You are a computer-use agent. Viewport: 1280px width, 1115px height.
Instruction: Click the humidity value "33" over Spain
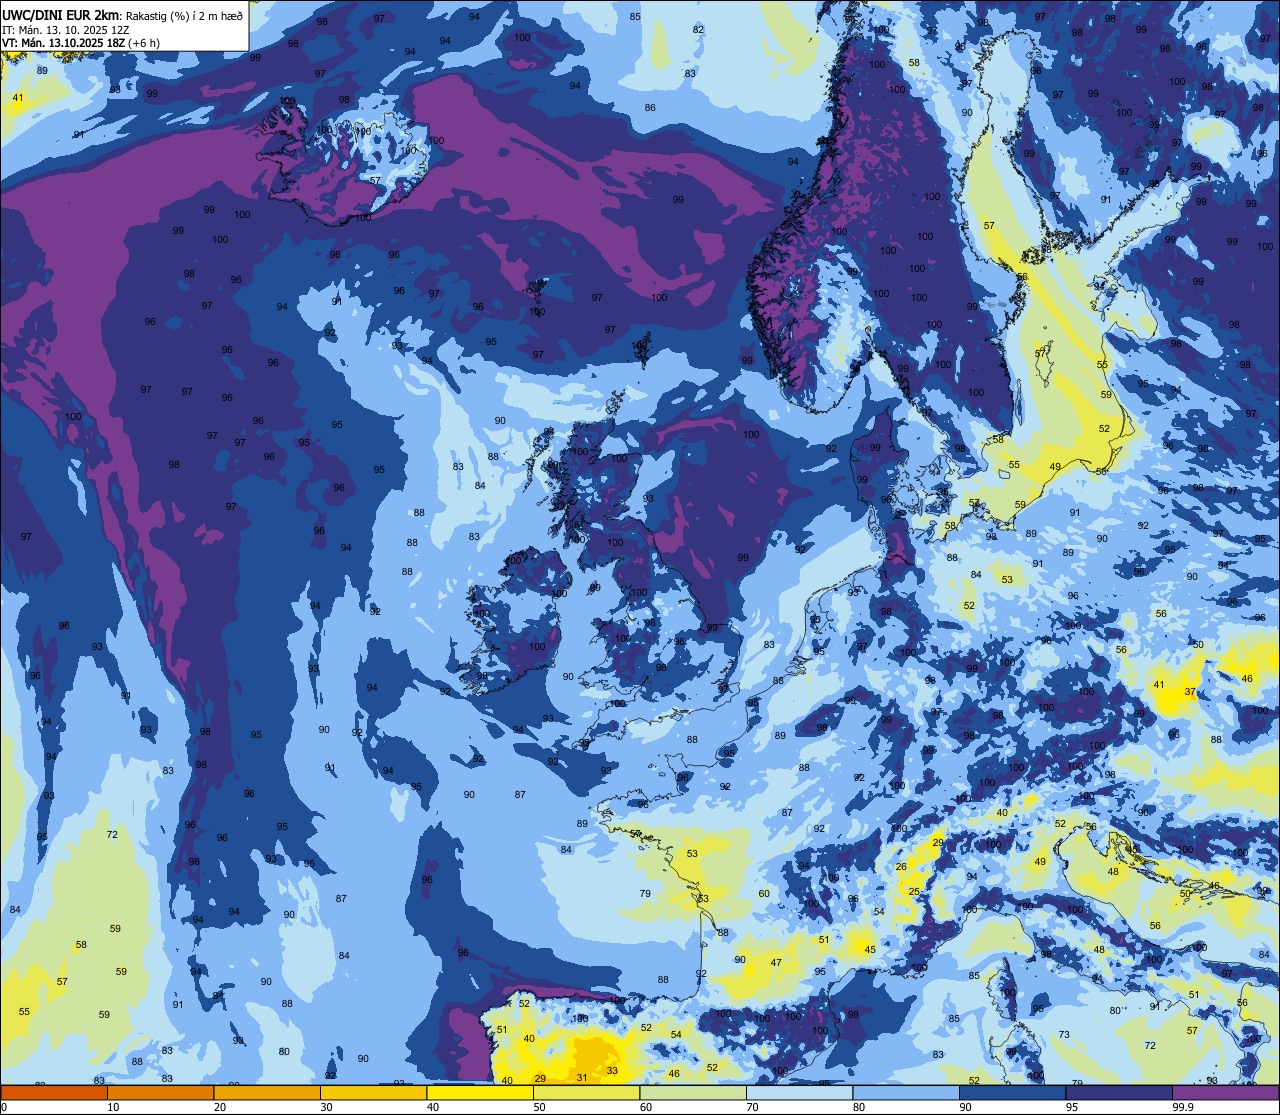(612, 1070)
